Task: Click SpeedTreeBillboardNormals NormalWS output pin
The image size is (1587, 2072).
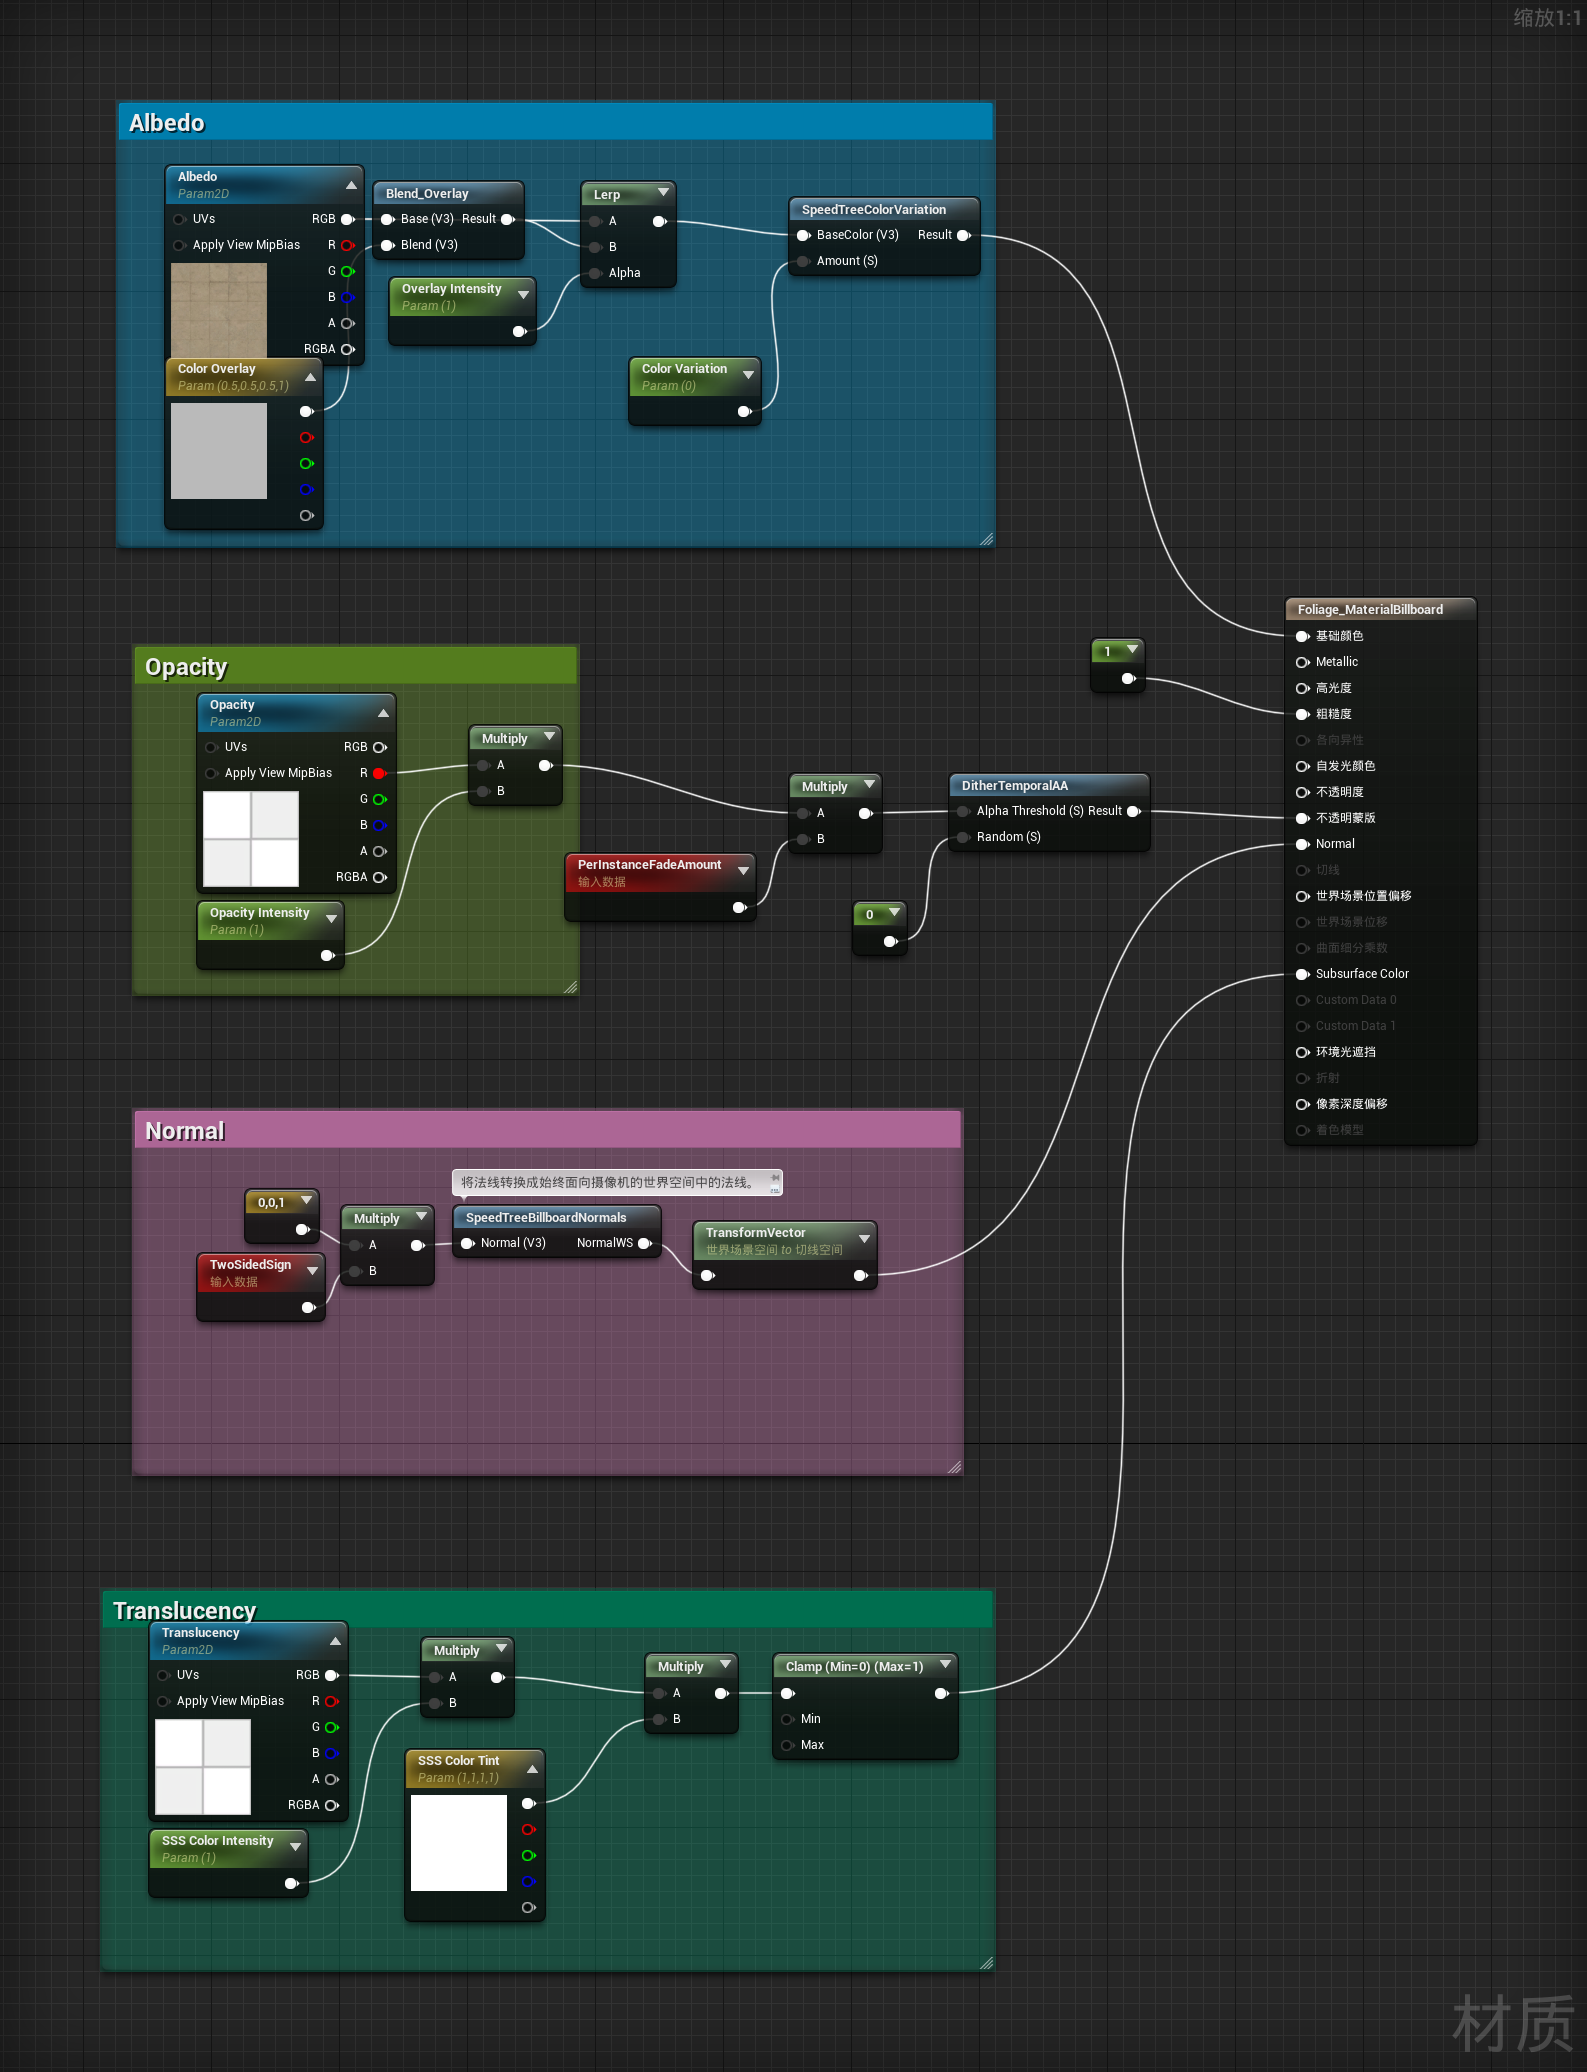Action: tap(645, 1243)
